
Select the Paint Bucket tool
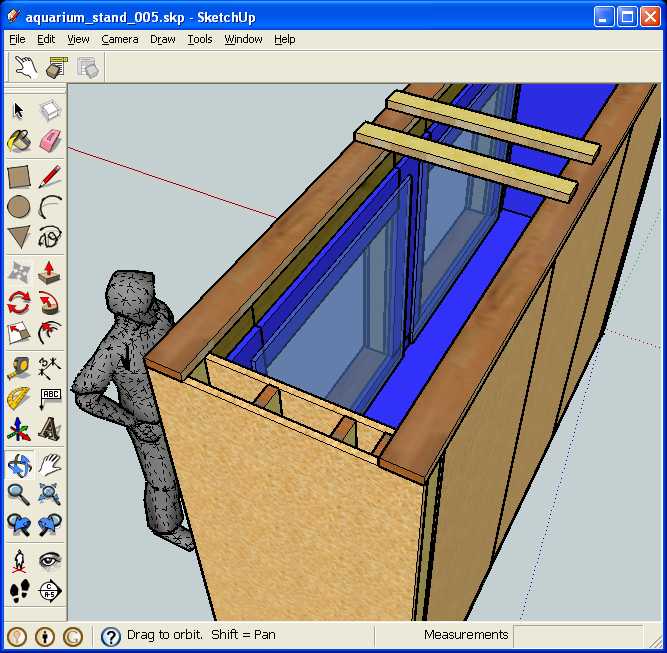pyautogui.click(x=19, y=141)
